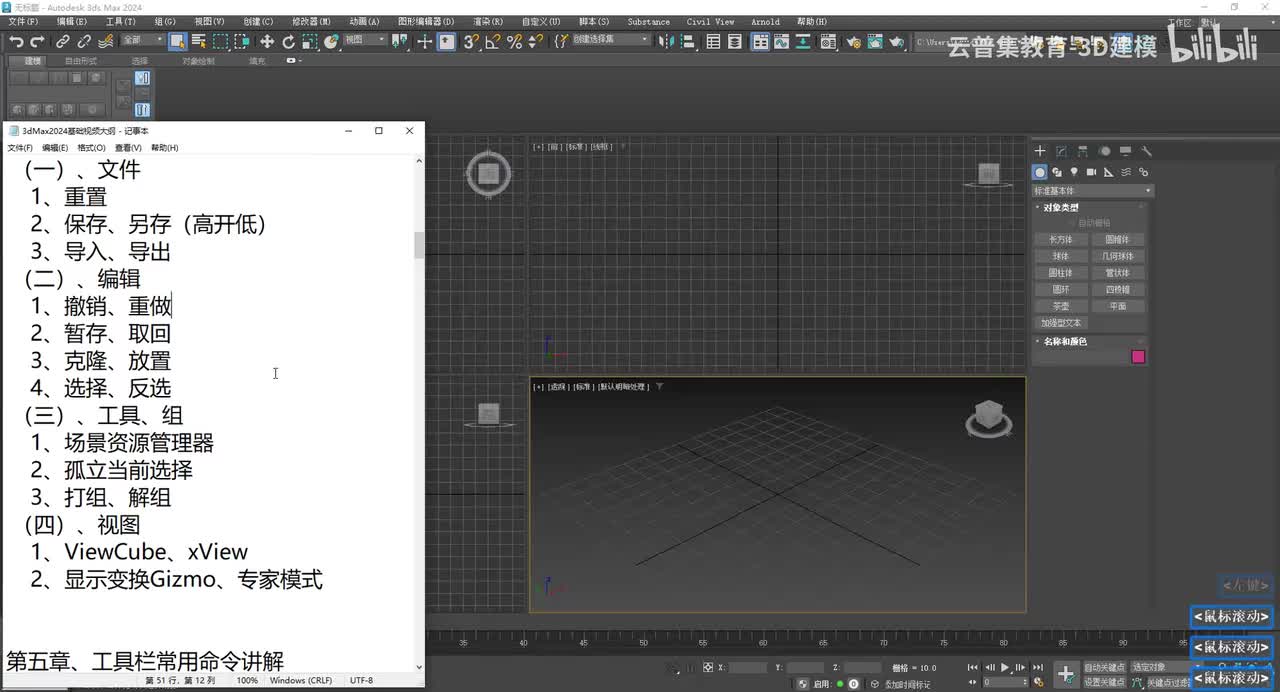1280x692 pixels.
Task: Enable the 自动关键点 Auto Key button
Action: (x=1104, y=667)
